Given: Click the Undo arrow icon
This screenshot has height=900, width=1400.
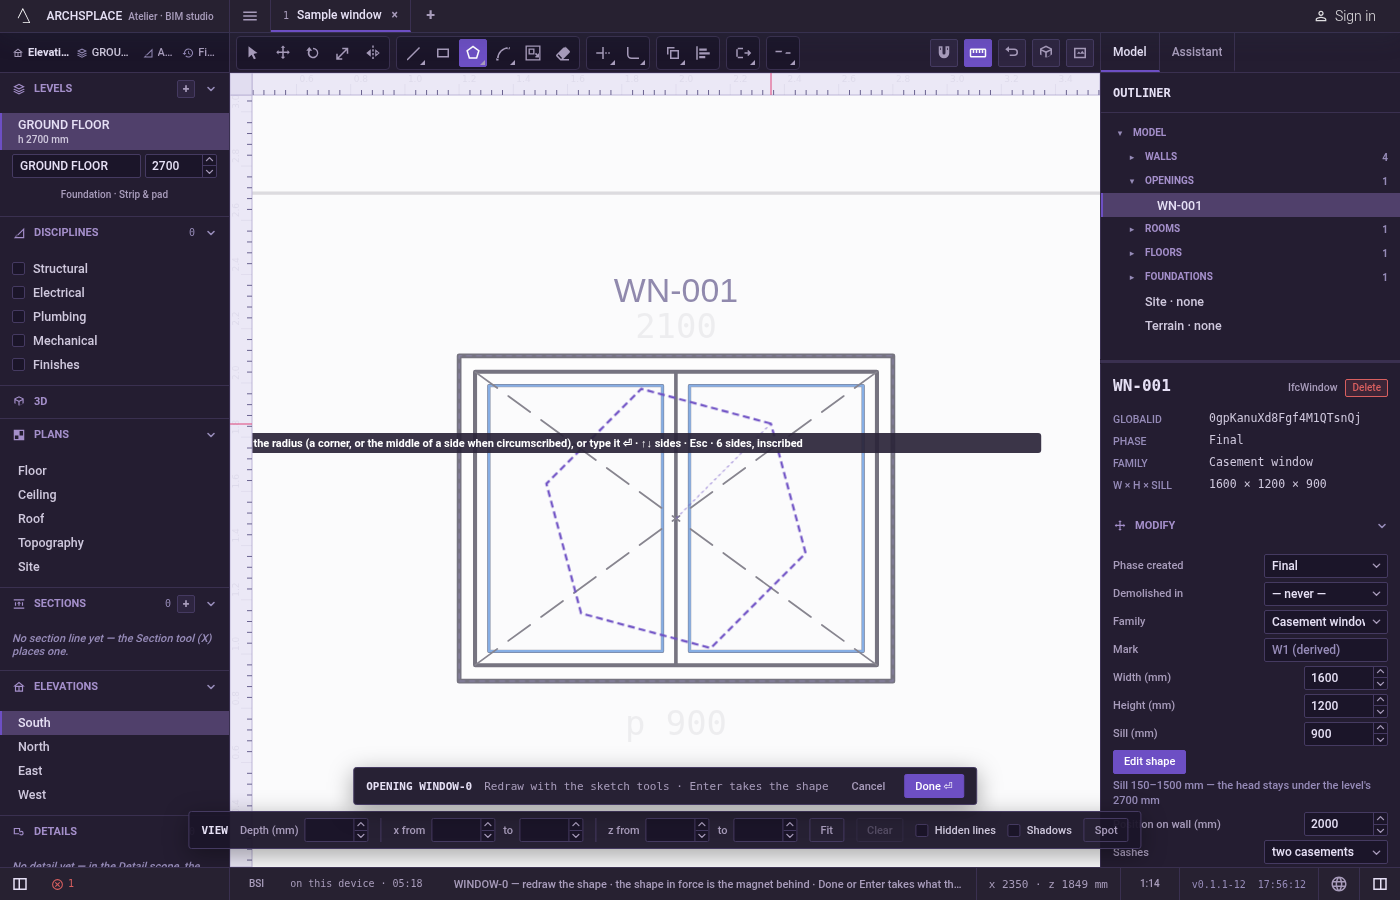Looking at the screenshot, I should coord(1012,53).
